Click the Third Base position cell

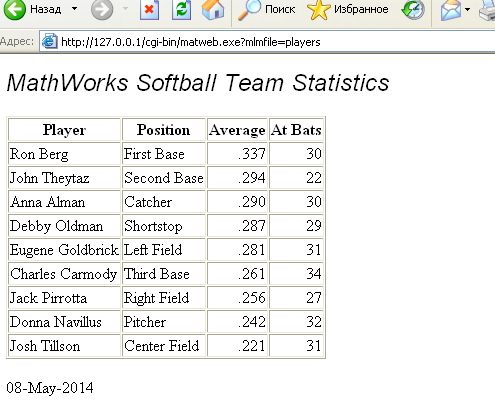click(164, 274)
